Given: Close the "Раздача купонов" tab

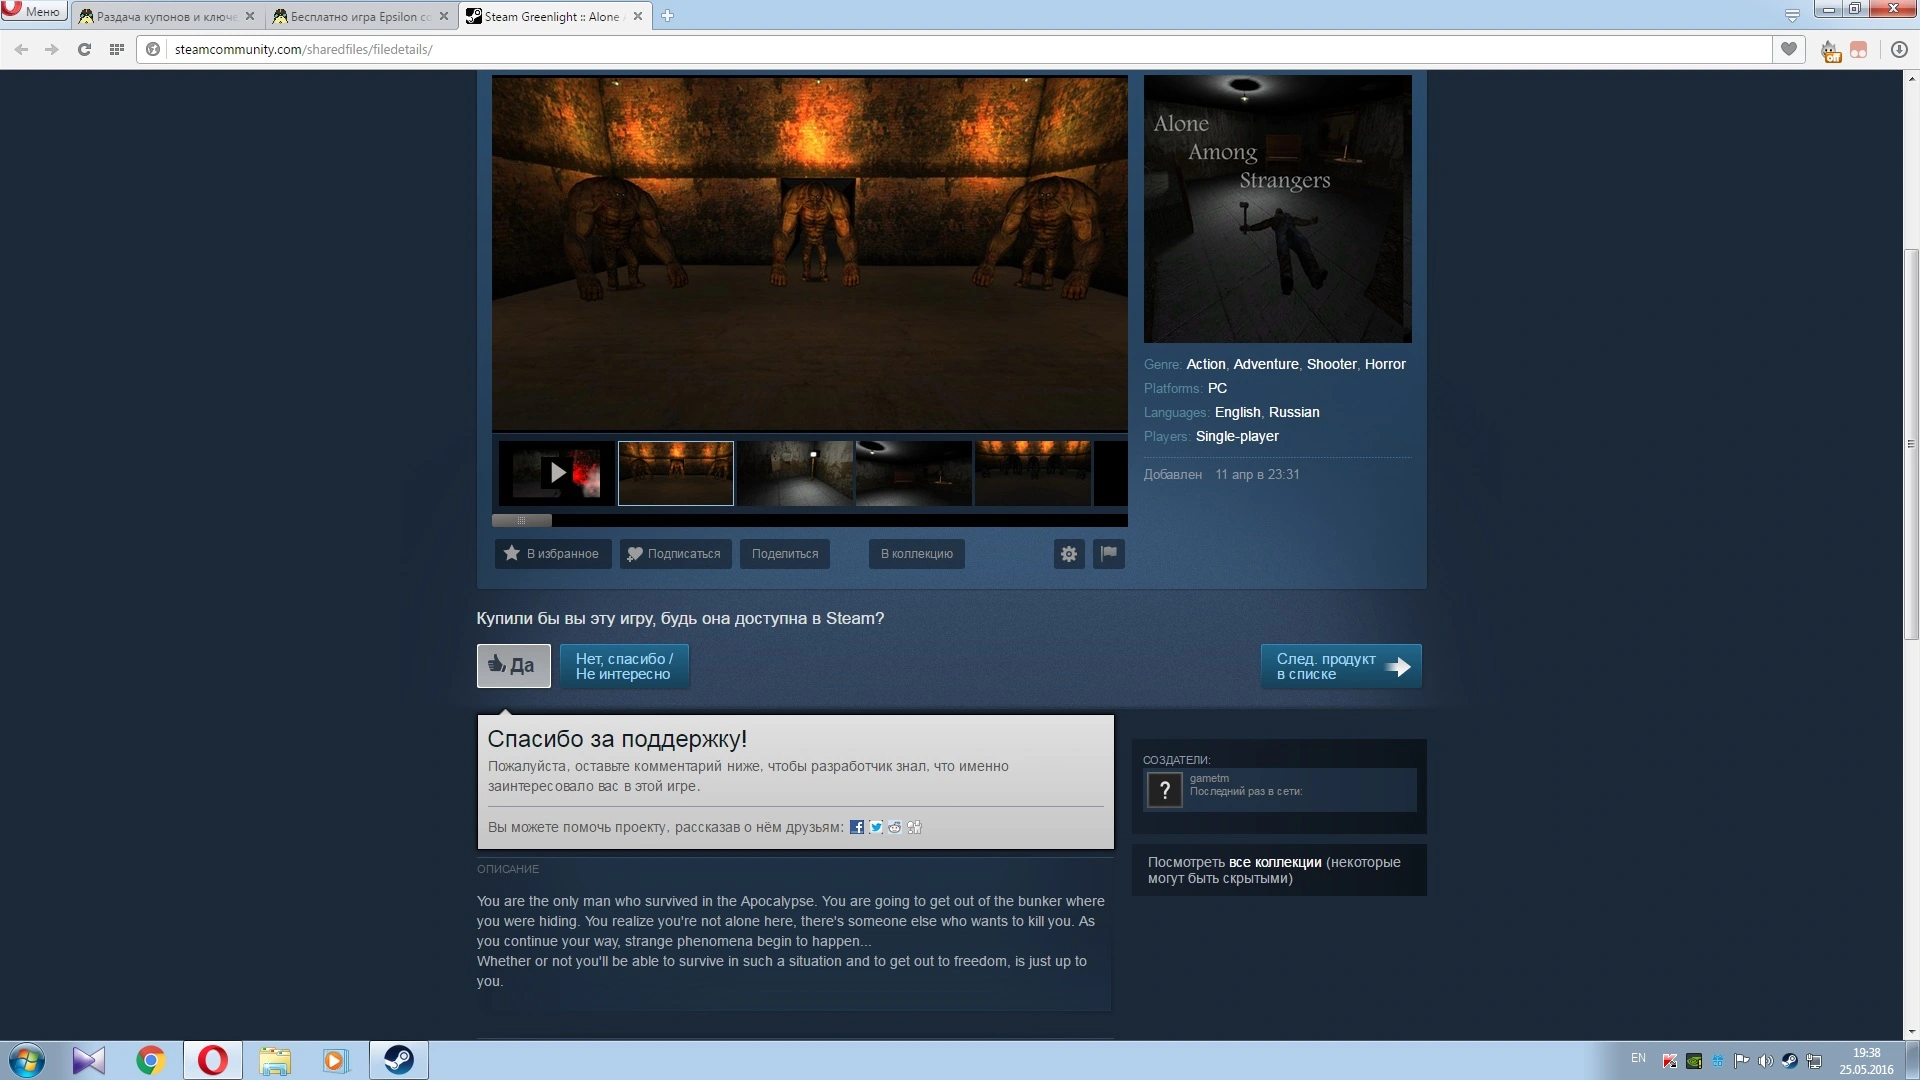Looking at the screenshot, I should 250,16.
